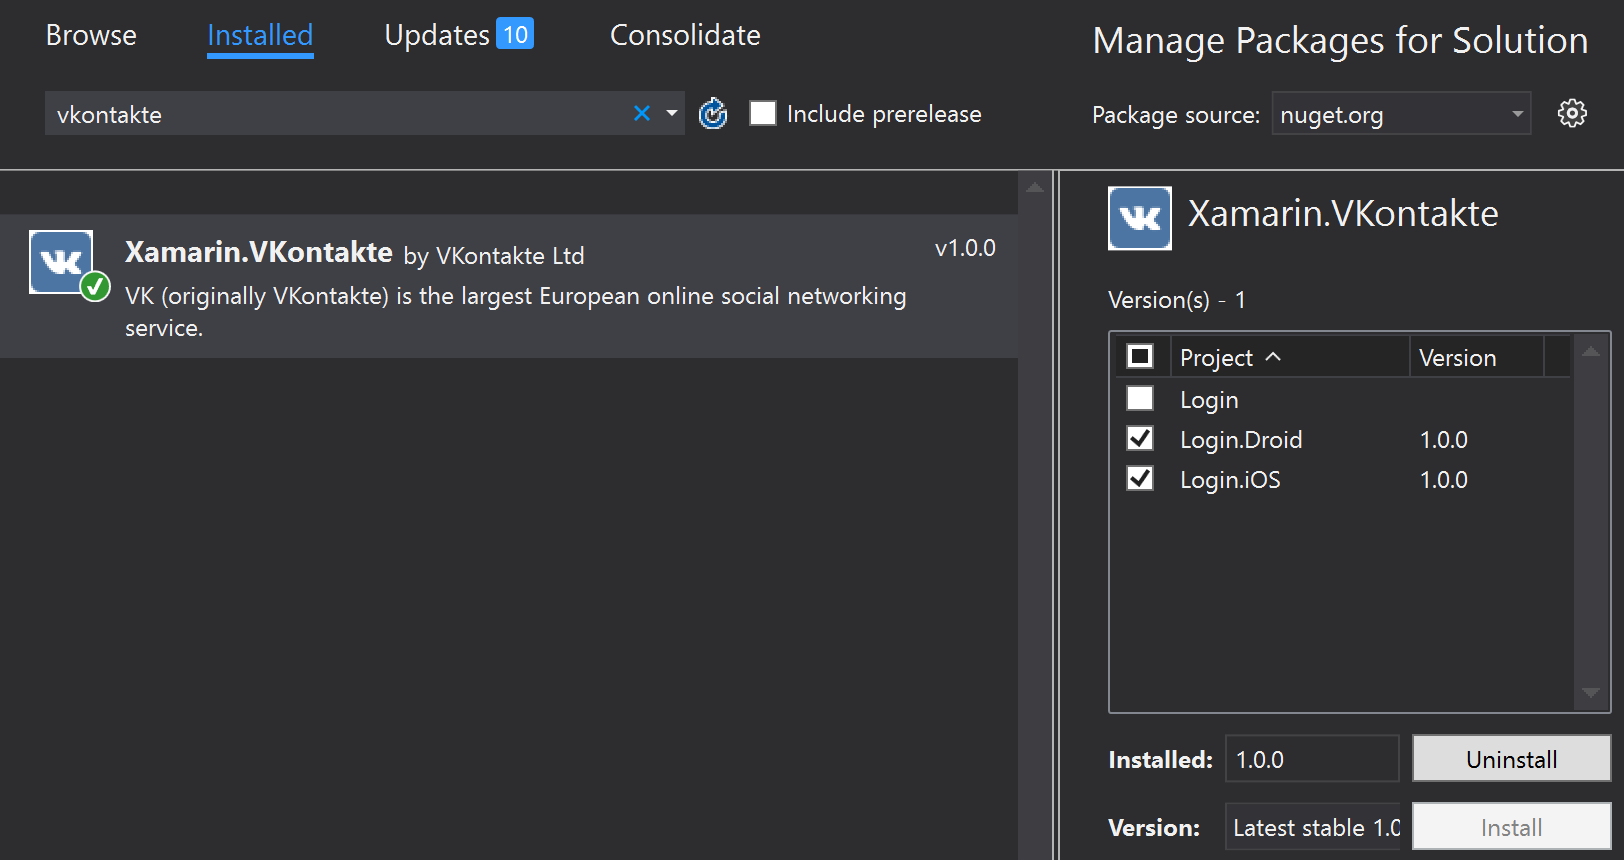This screenshot has width=1624, height=860.
Task: Open the search history dropdown arrow
Action: click(672, 114)
